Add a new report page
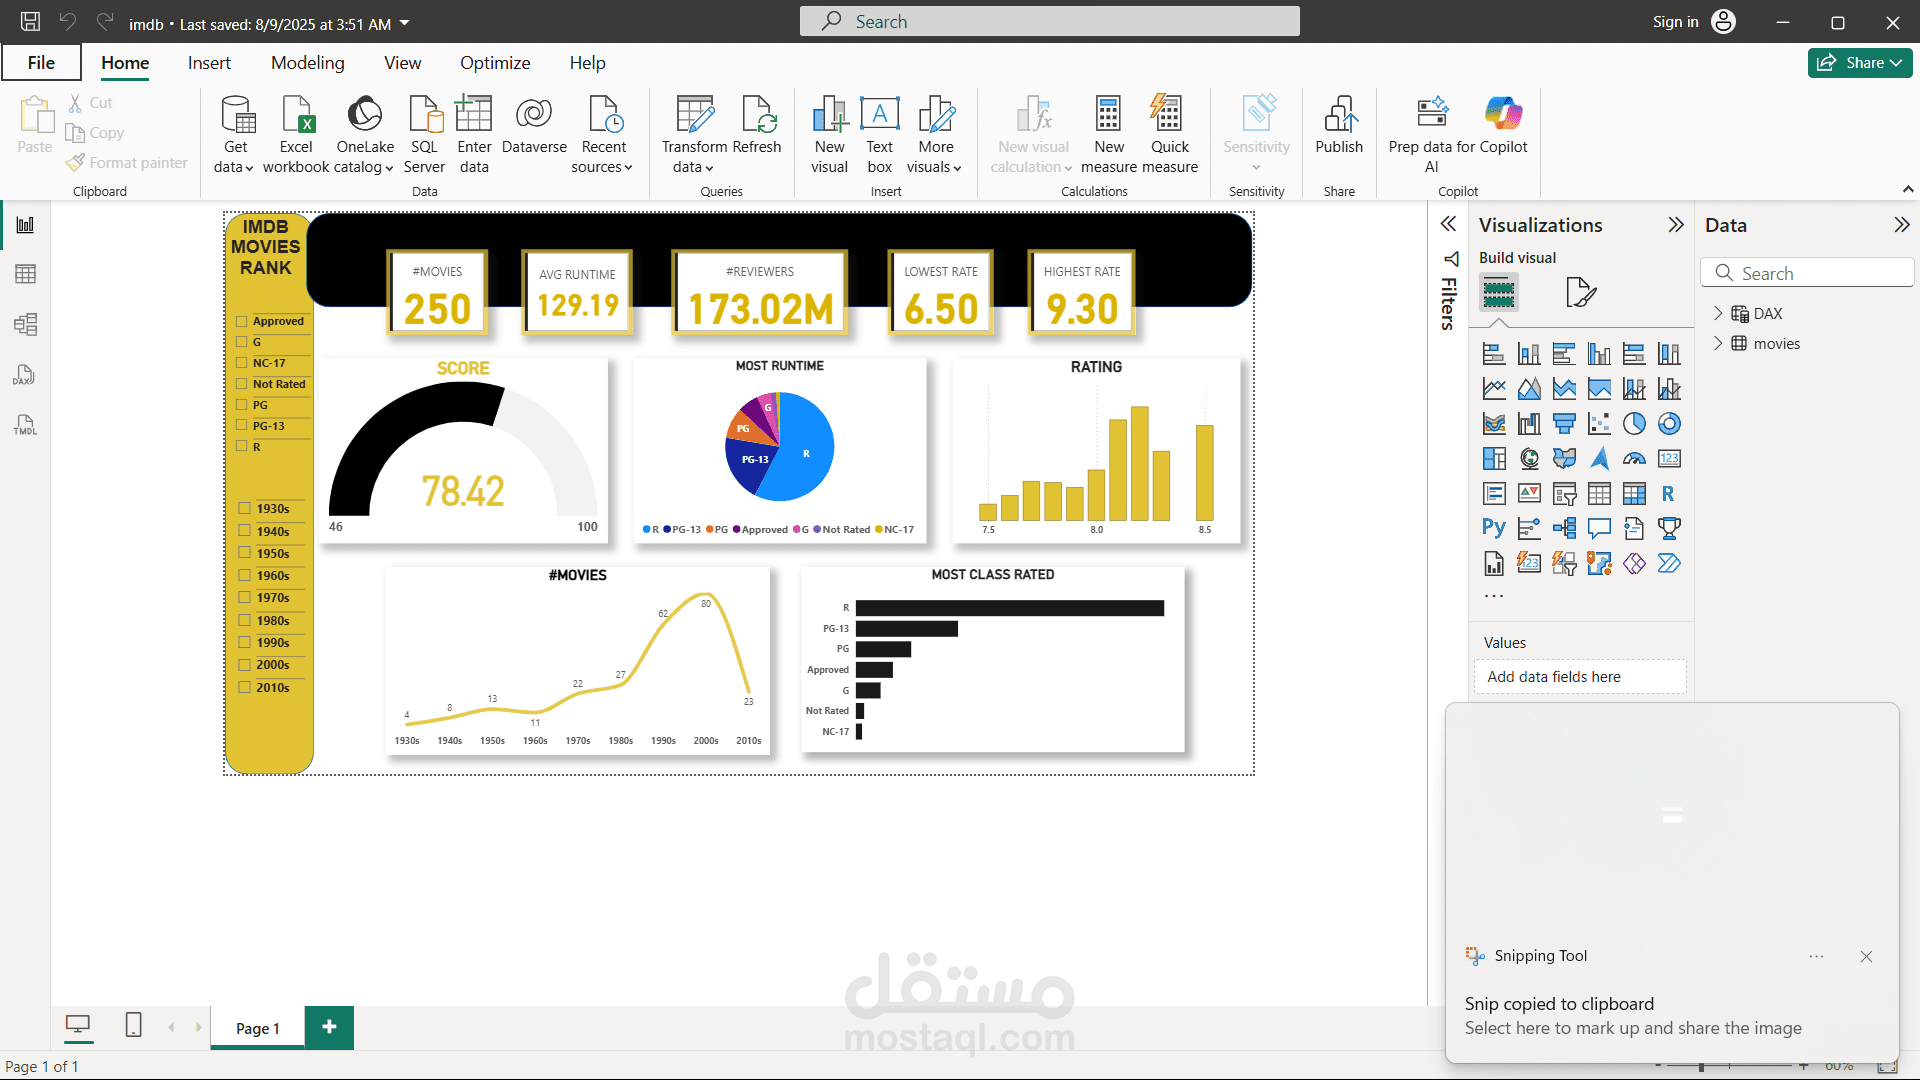1920x1080 pixels. pos(329,1027)
